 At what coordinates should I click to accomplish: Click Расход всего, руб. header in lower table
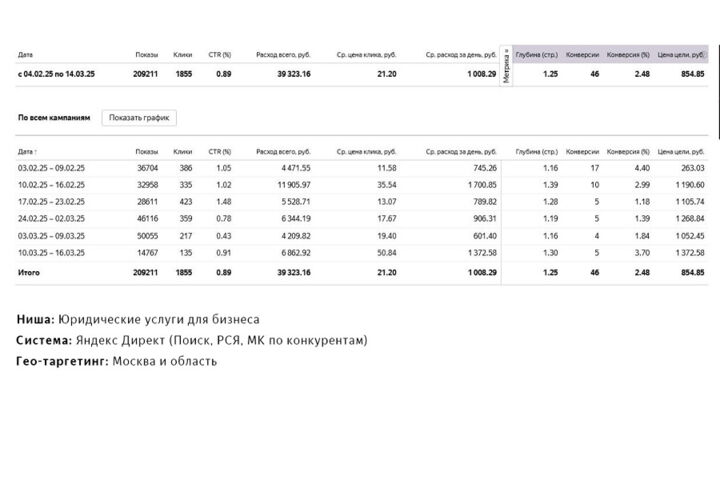pos(283,152)
